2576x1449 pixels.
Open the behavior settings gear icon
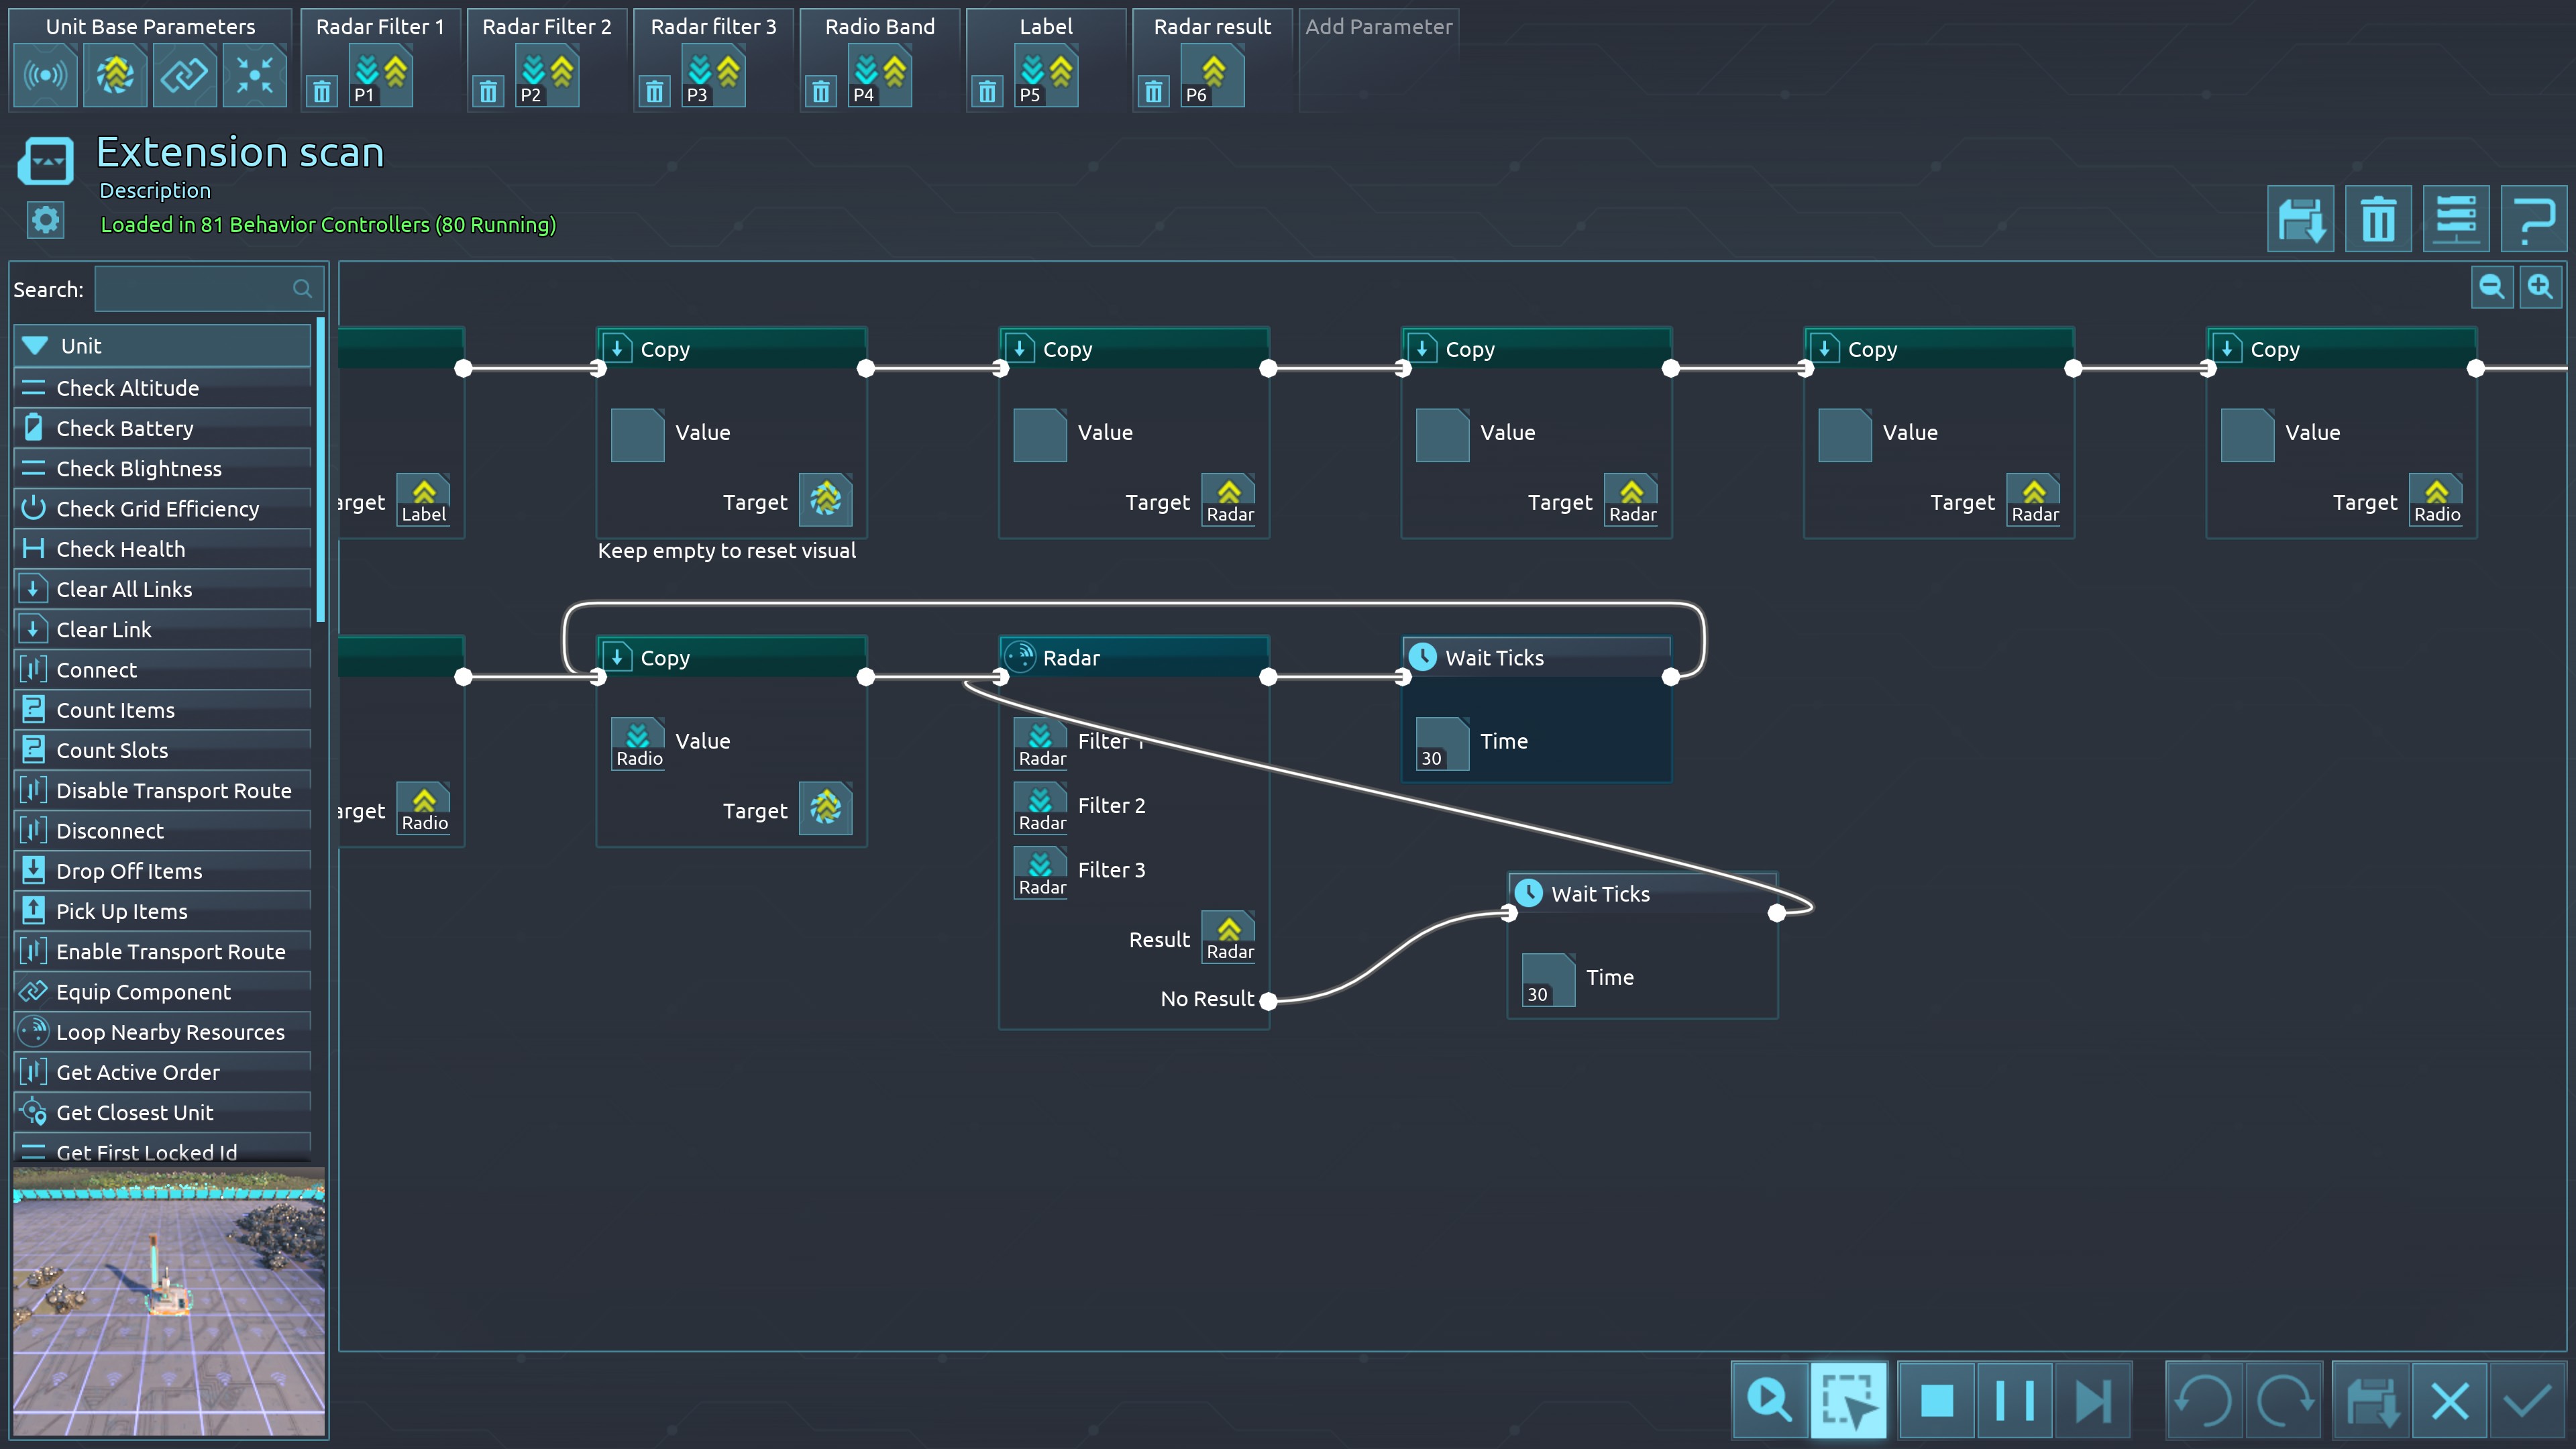pyautogui.click(x=45, y=220)
